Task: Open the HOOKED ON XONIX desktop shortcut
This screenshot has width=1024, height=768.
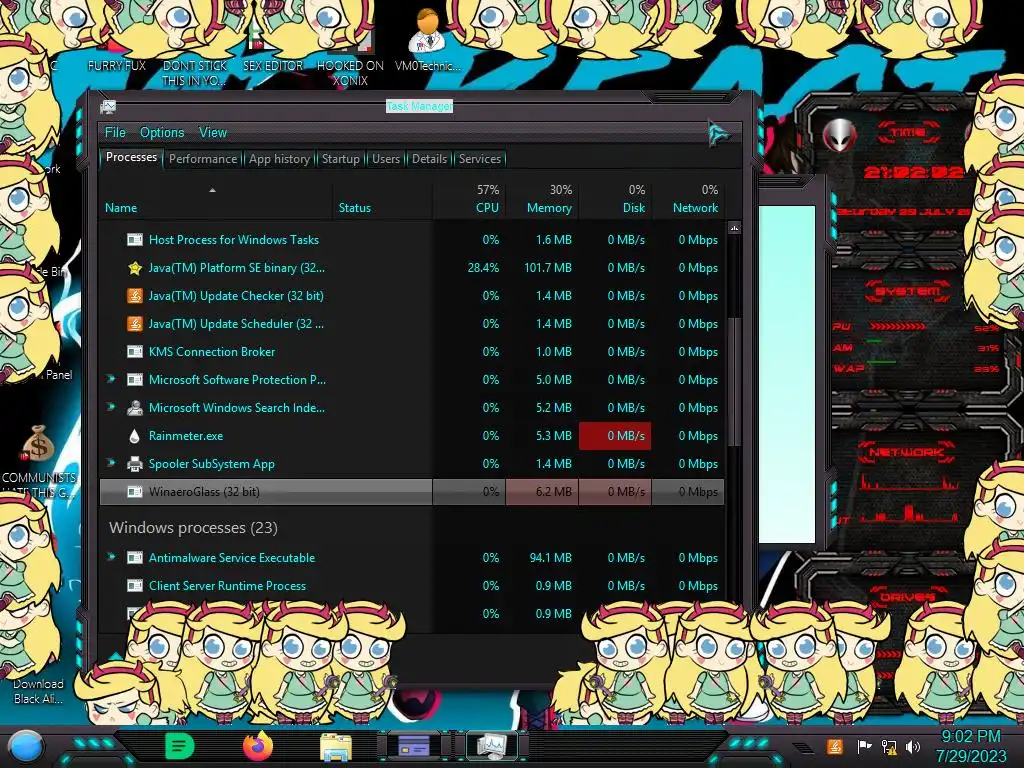Action: point(350,56)
